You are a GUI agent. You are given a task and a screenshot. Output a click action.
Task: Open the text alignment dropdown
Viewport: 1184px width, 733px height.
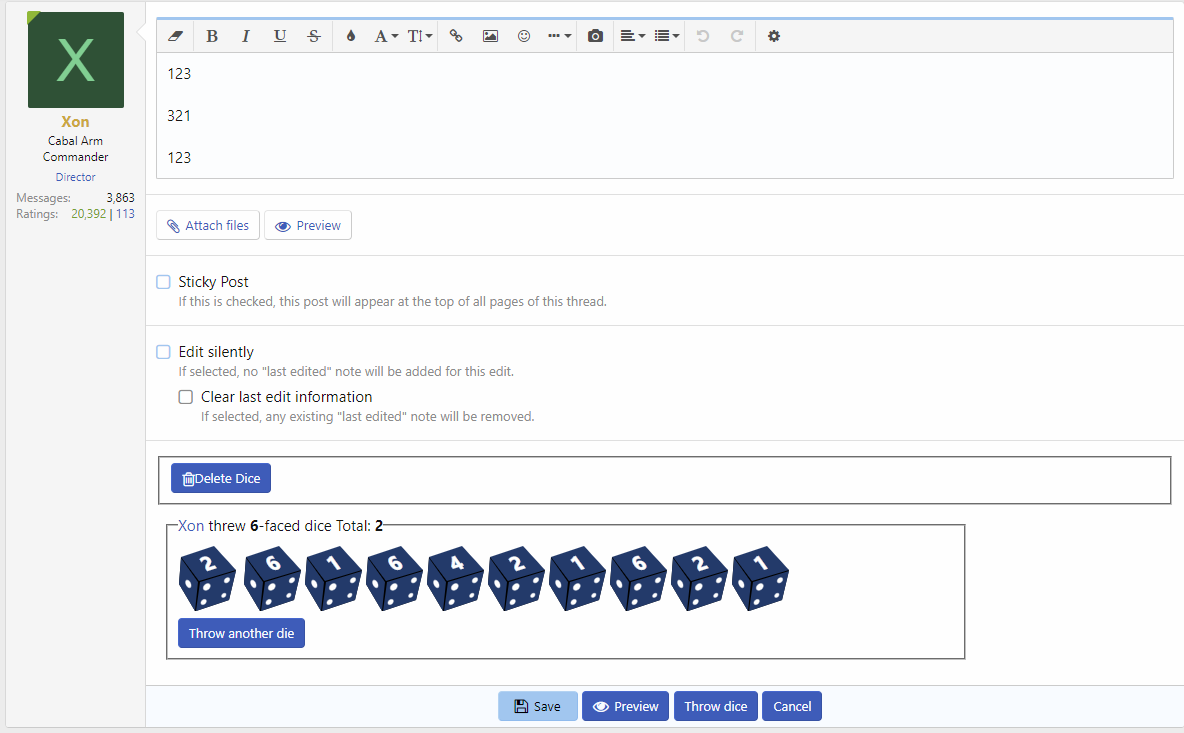point(632,36)
